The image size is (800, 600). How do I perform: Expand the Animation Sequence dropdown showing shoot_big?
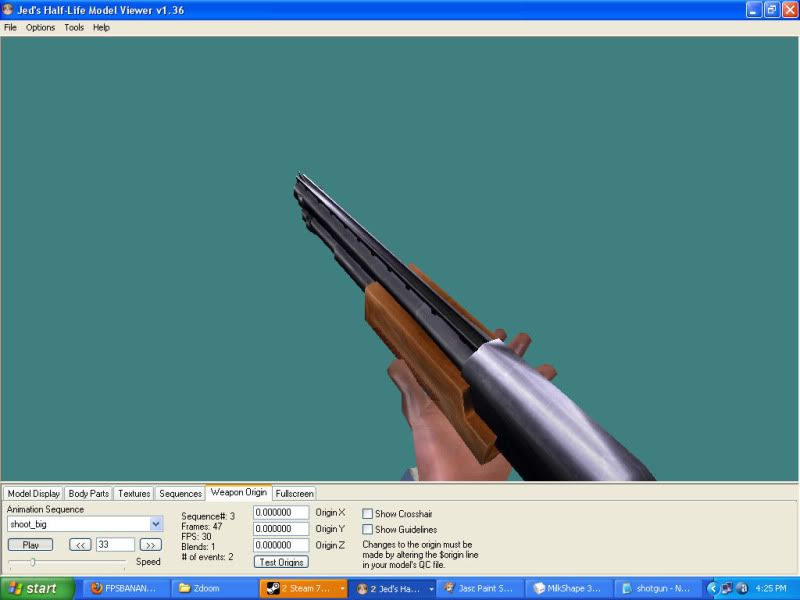156,524
